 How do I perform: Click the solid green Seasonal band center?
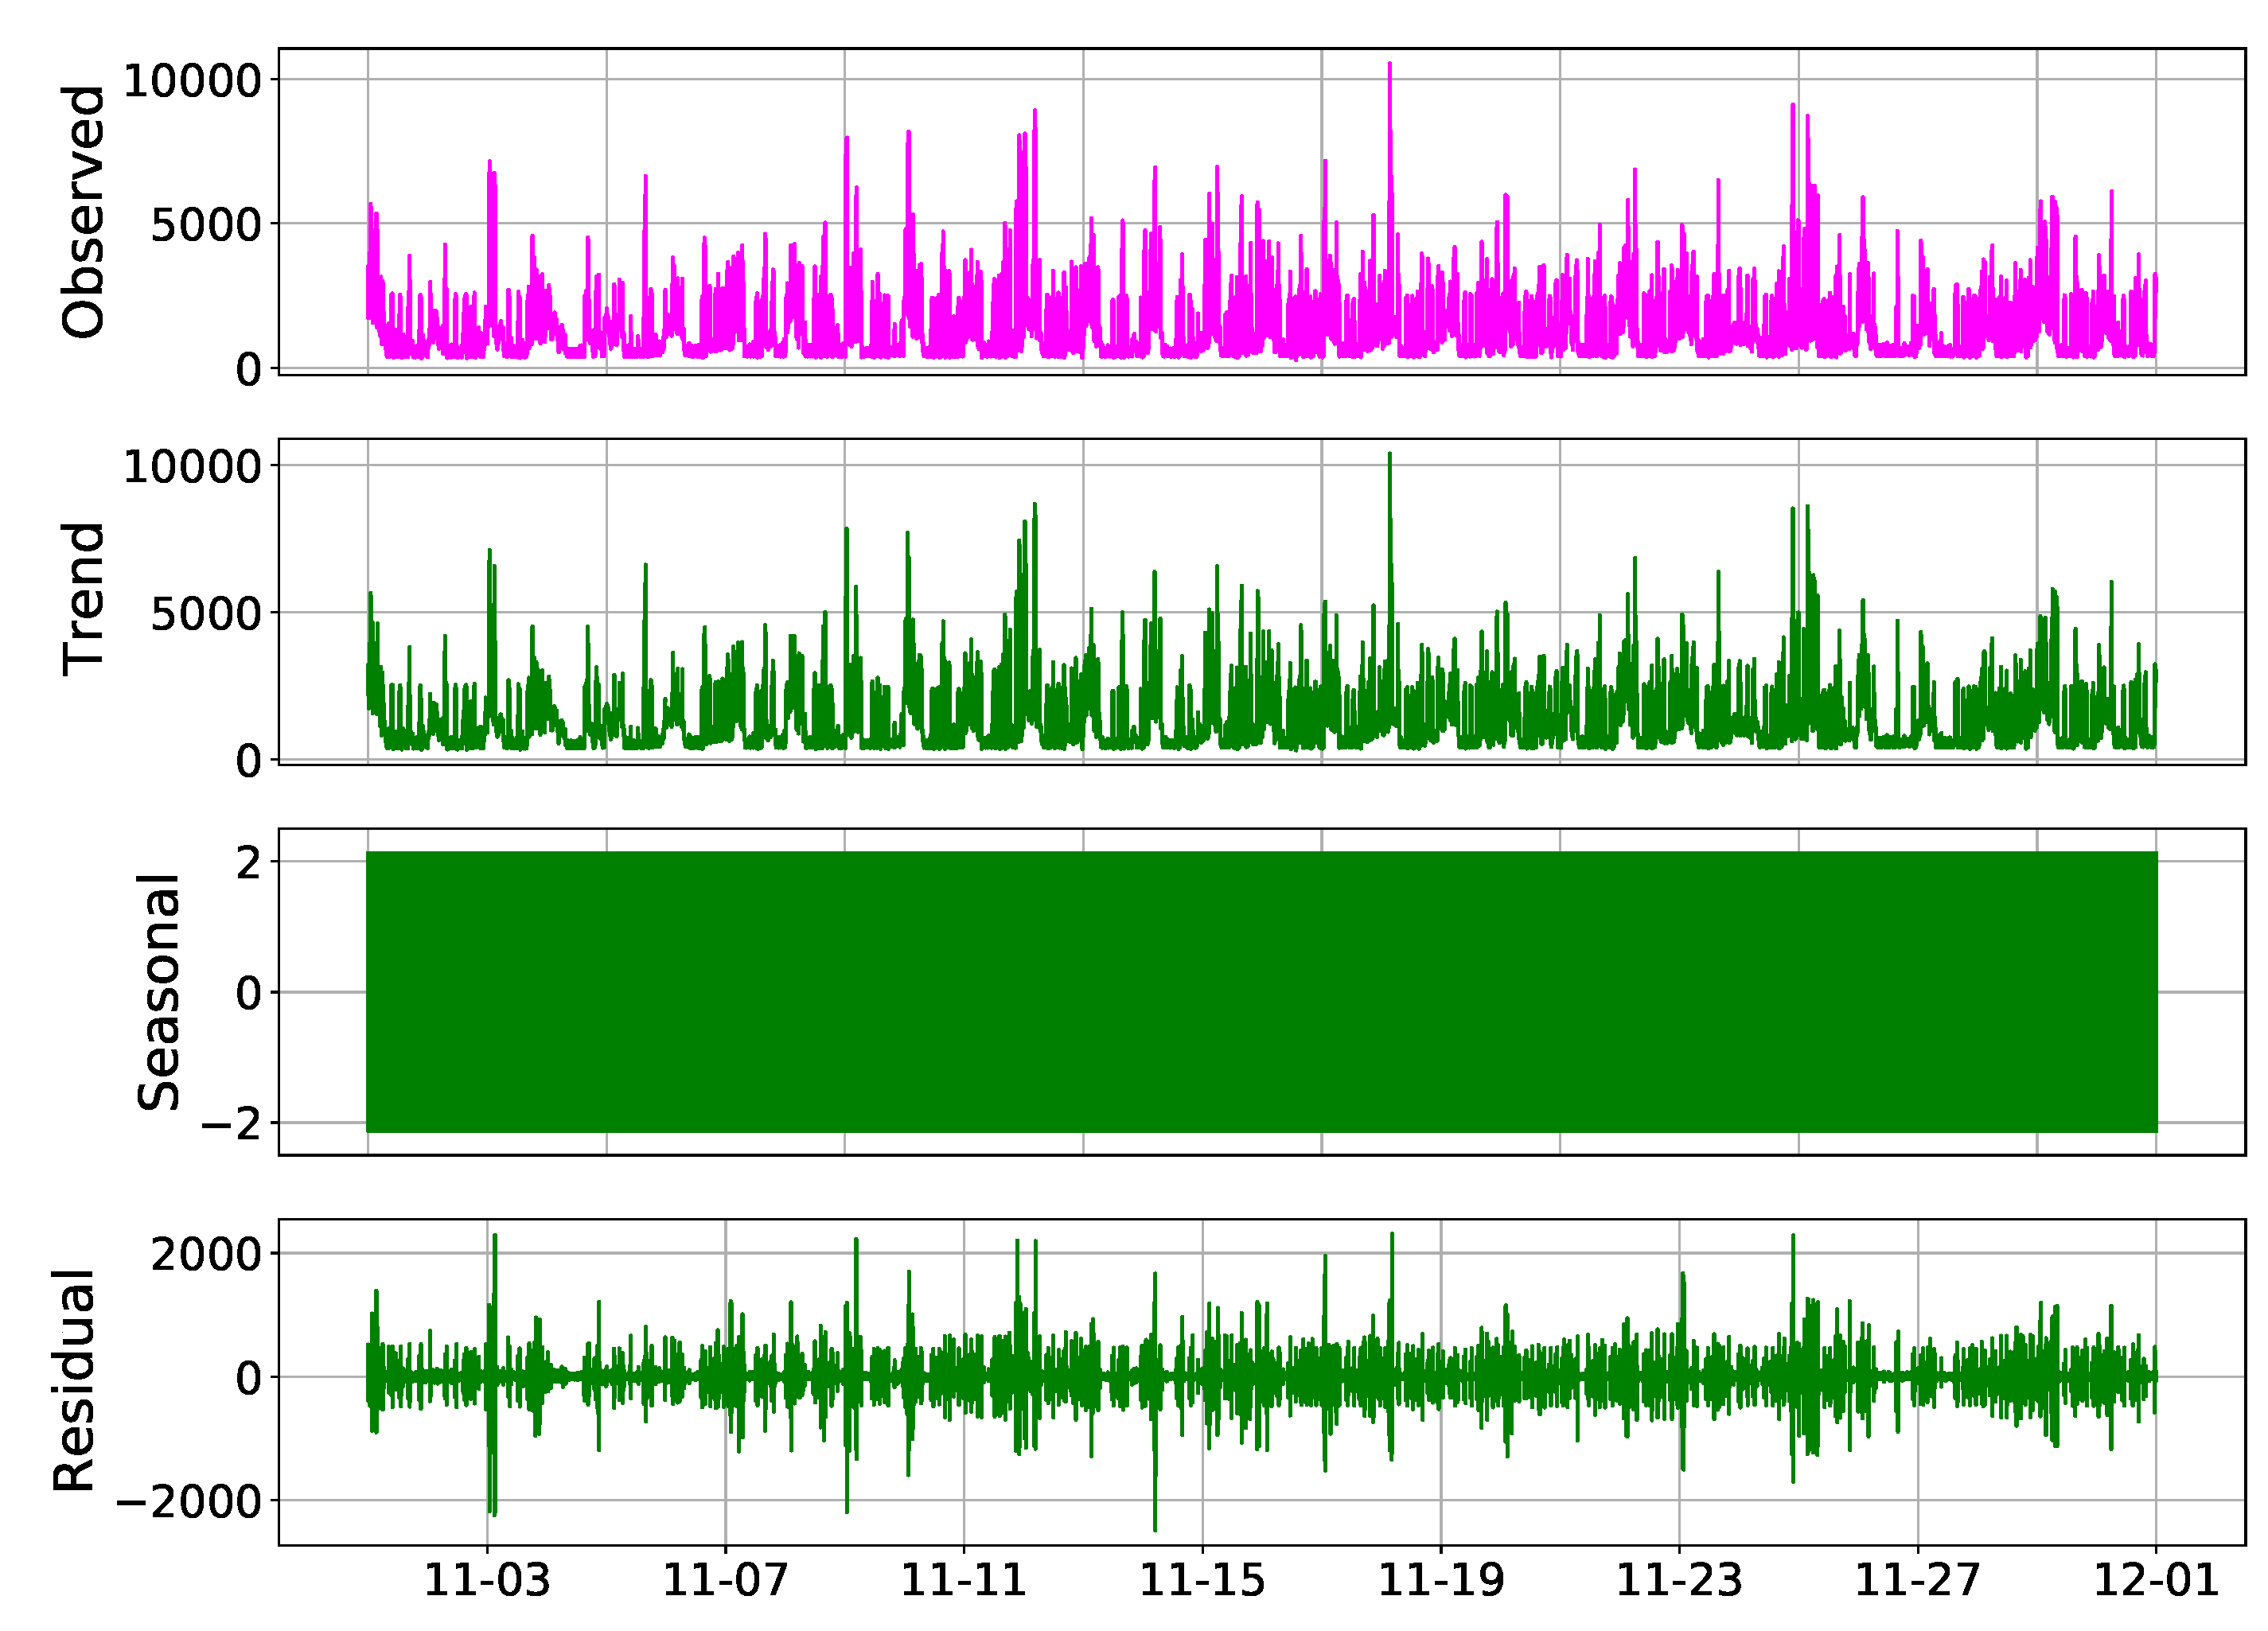[x=1261, y=992]
